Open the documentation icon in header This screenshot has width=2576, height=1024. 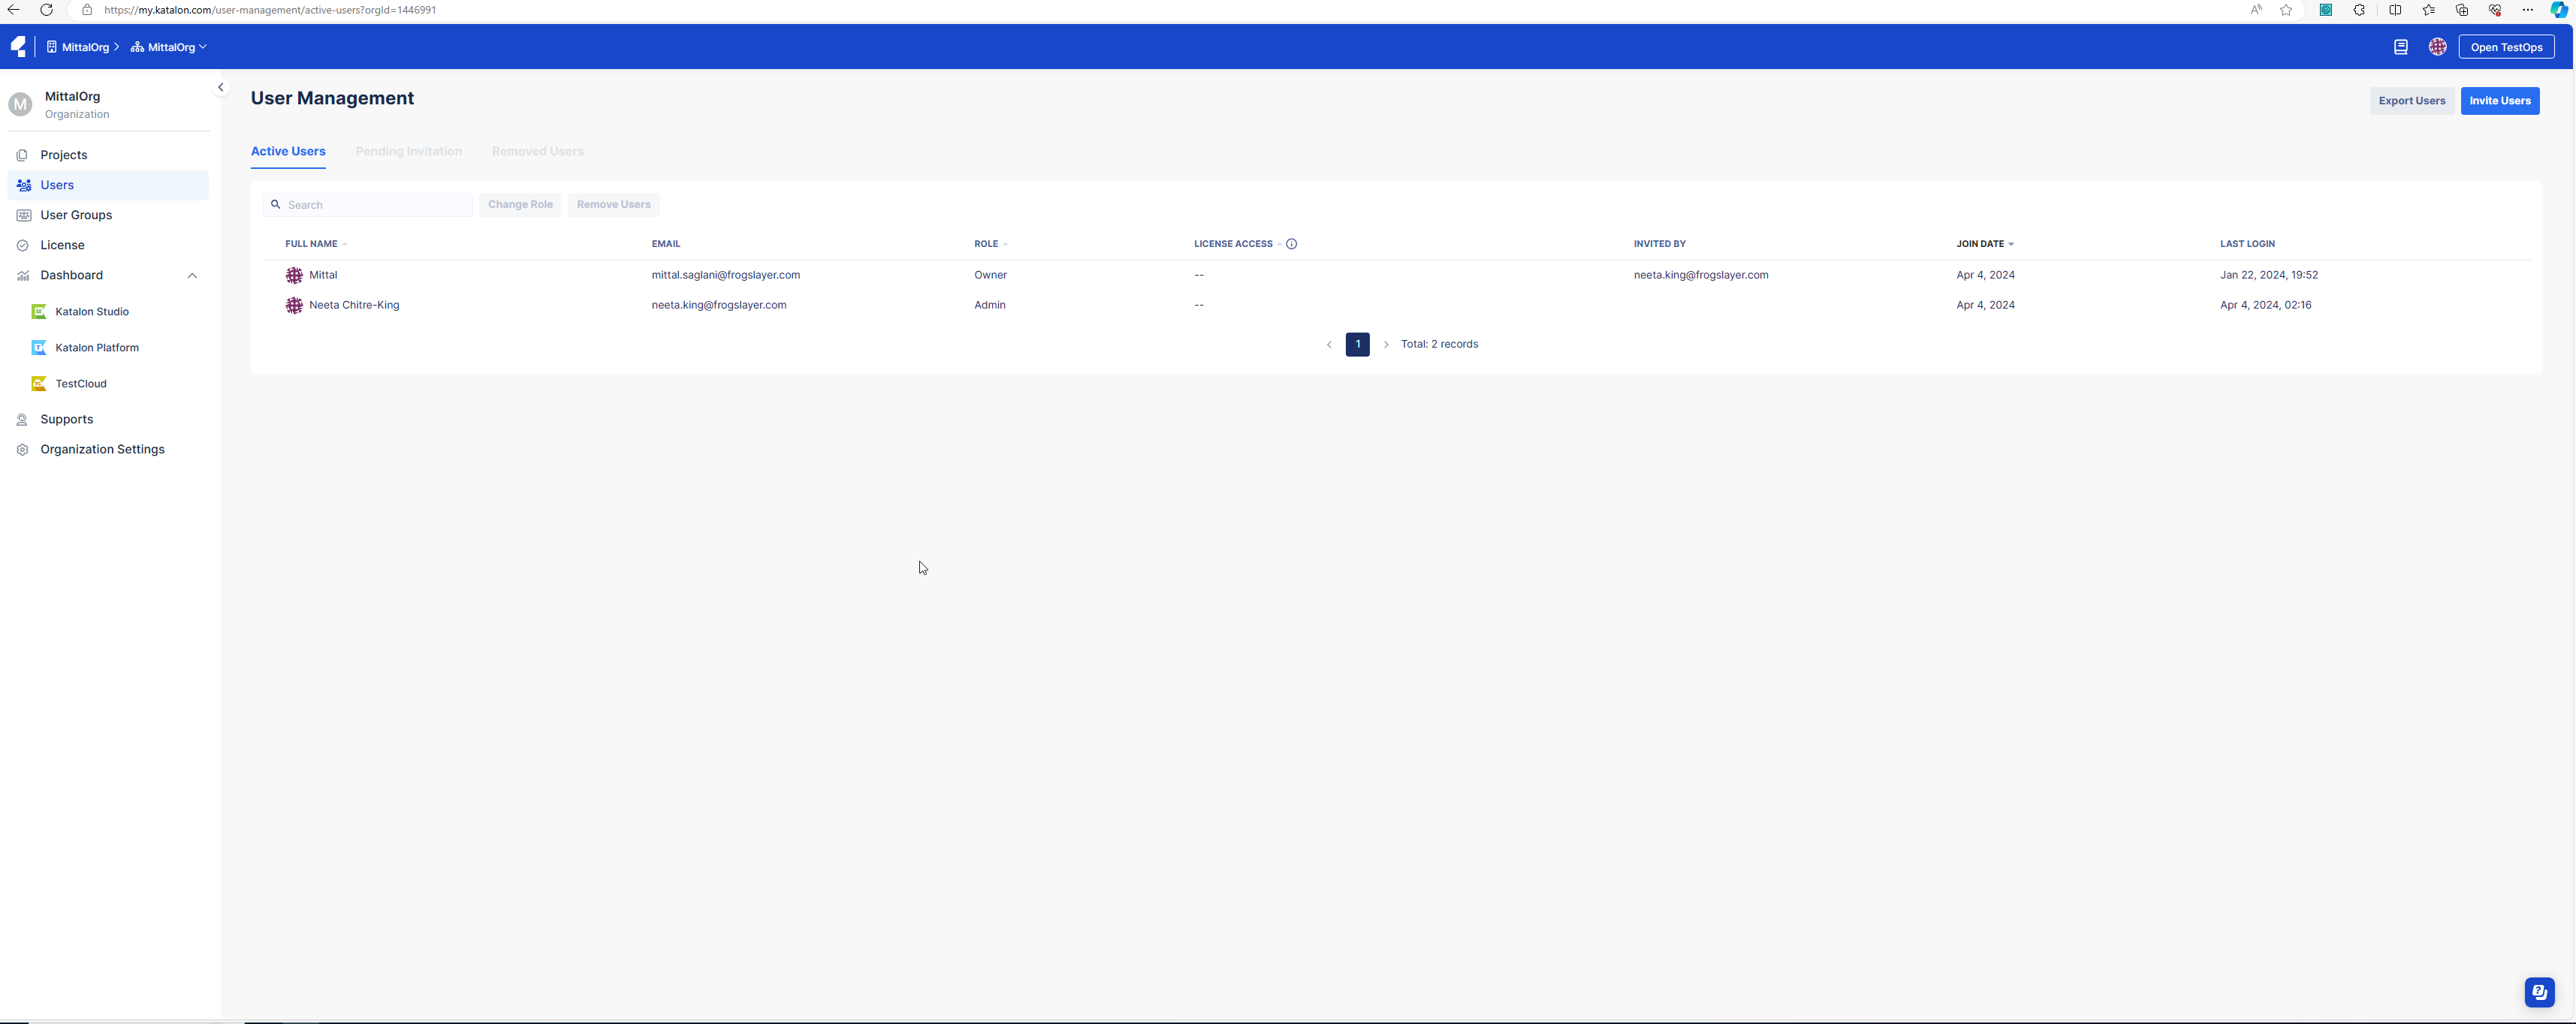[2400, 47]
